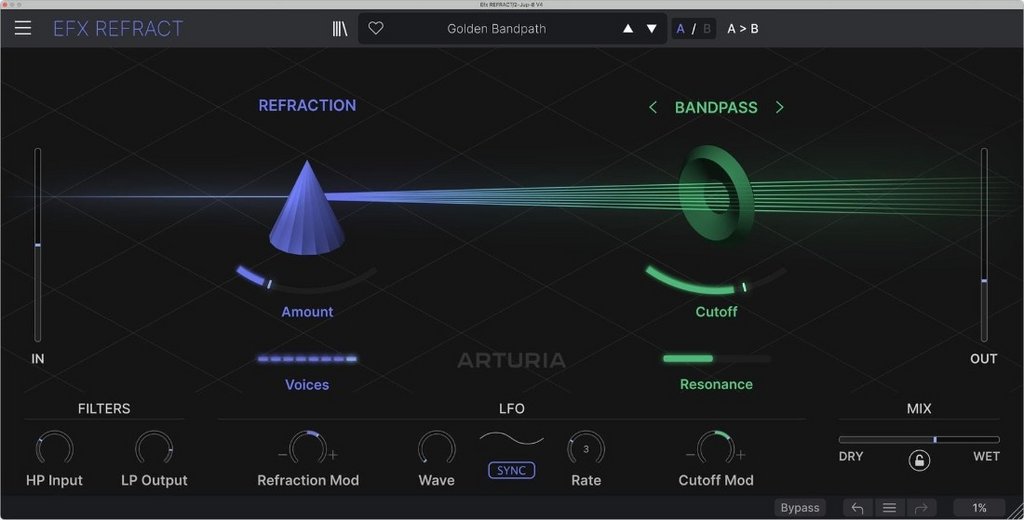1024x520 pixels.
Task: Click the LP Output label
Action: [x=154, y=480]
